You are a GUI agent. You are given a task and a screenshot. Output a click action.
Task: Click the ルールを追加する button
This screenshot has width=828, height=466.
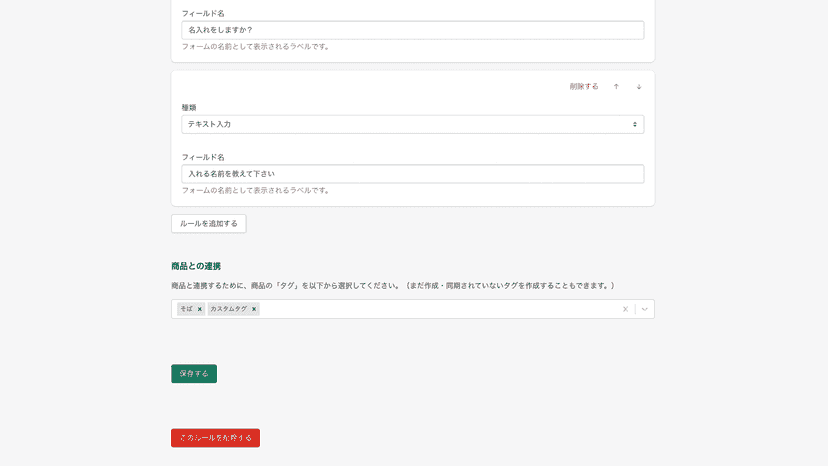[209, 223]
